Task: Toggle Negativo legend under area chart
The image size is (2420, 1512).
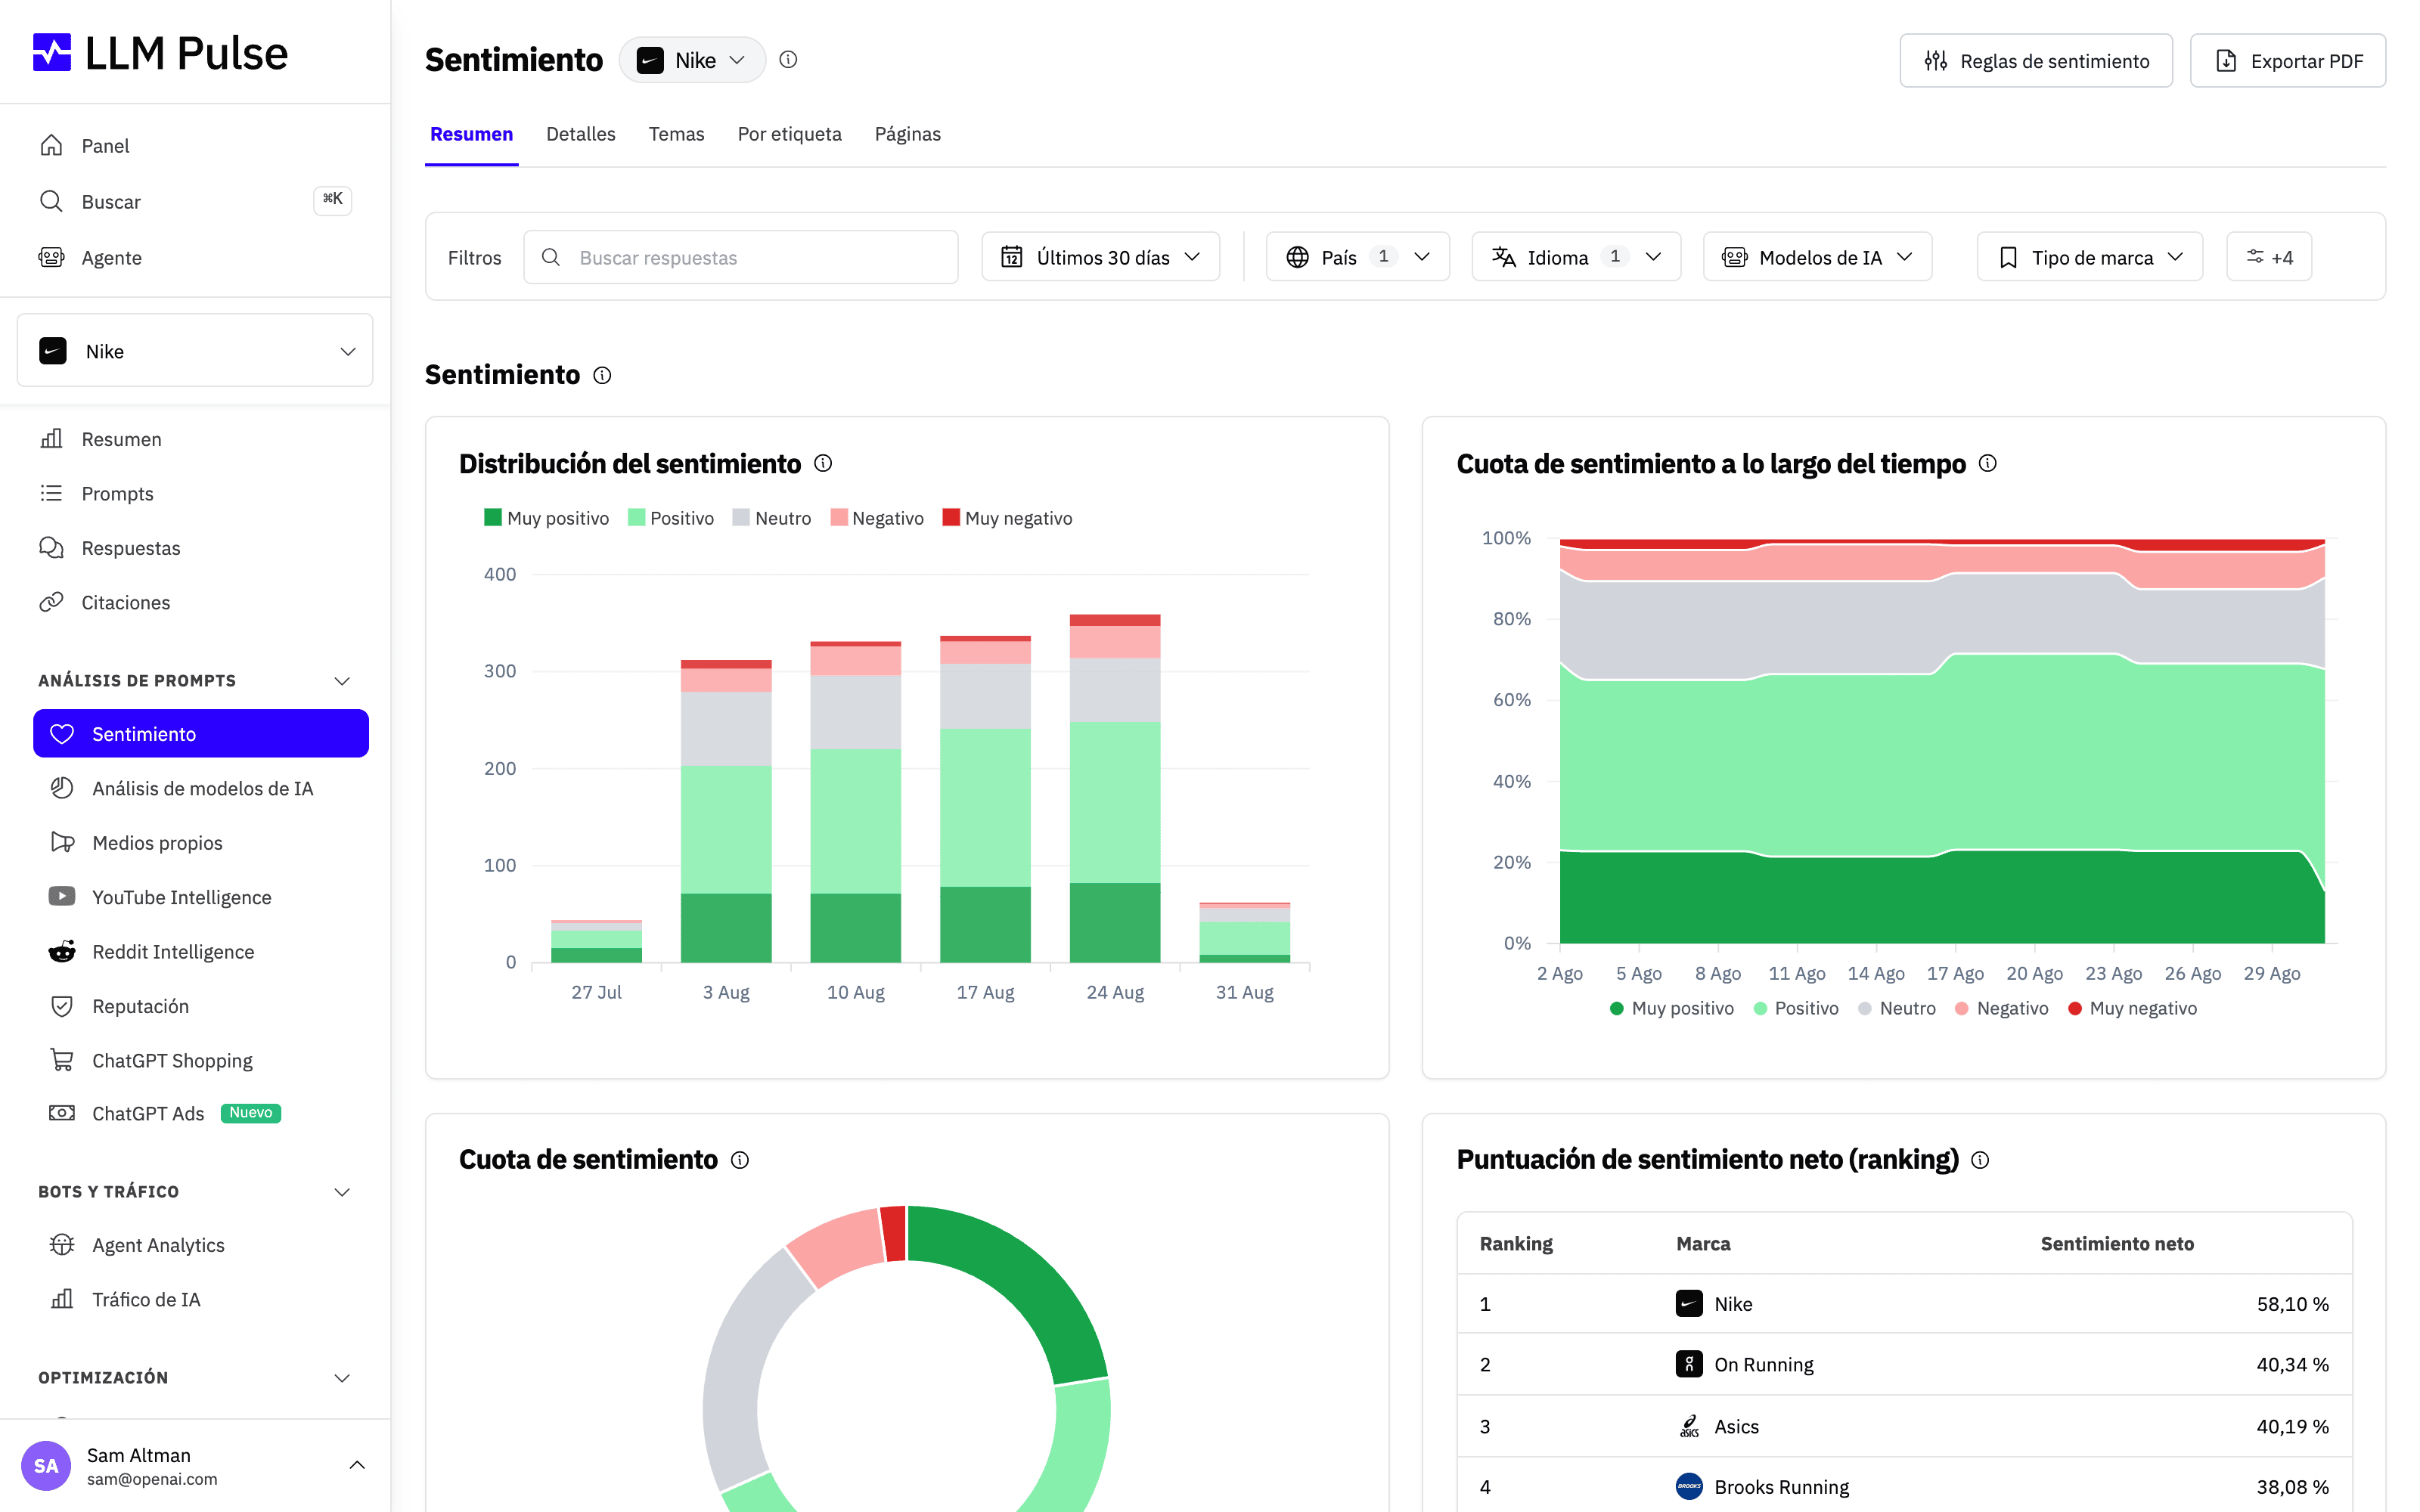Action: tap(2001, 1008)
